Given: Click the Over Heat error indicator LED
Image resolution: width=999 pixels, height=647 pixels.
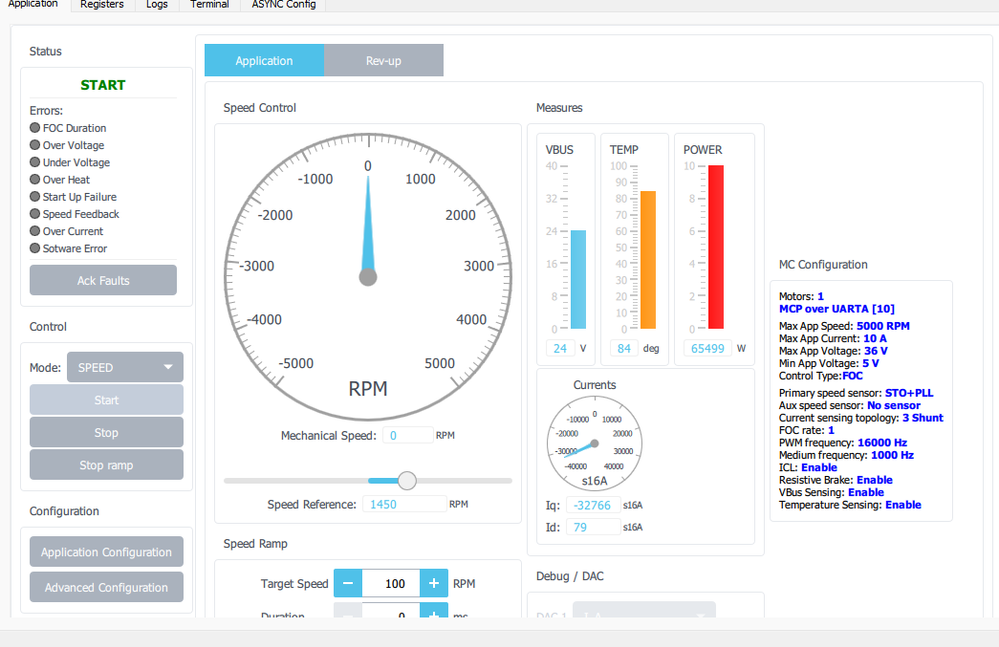Looking at the screenshot, I should pyautogui.click(x=35, y=179).
